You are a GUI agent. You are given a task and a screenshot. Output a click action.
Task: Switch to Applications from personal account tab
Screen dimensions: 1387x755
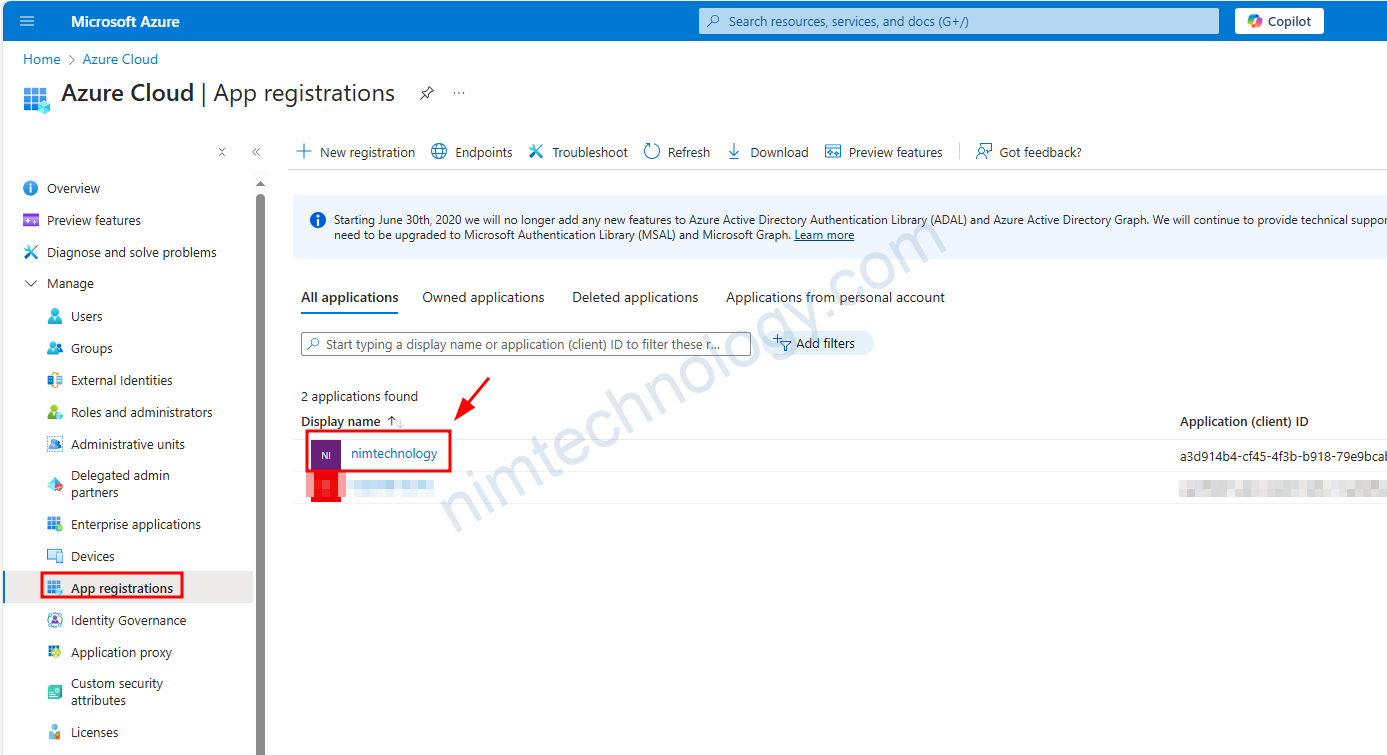point(835,297)
